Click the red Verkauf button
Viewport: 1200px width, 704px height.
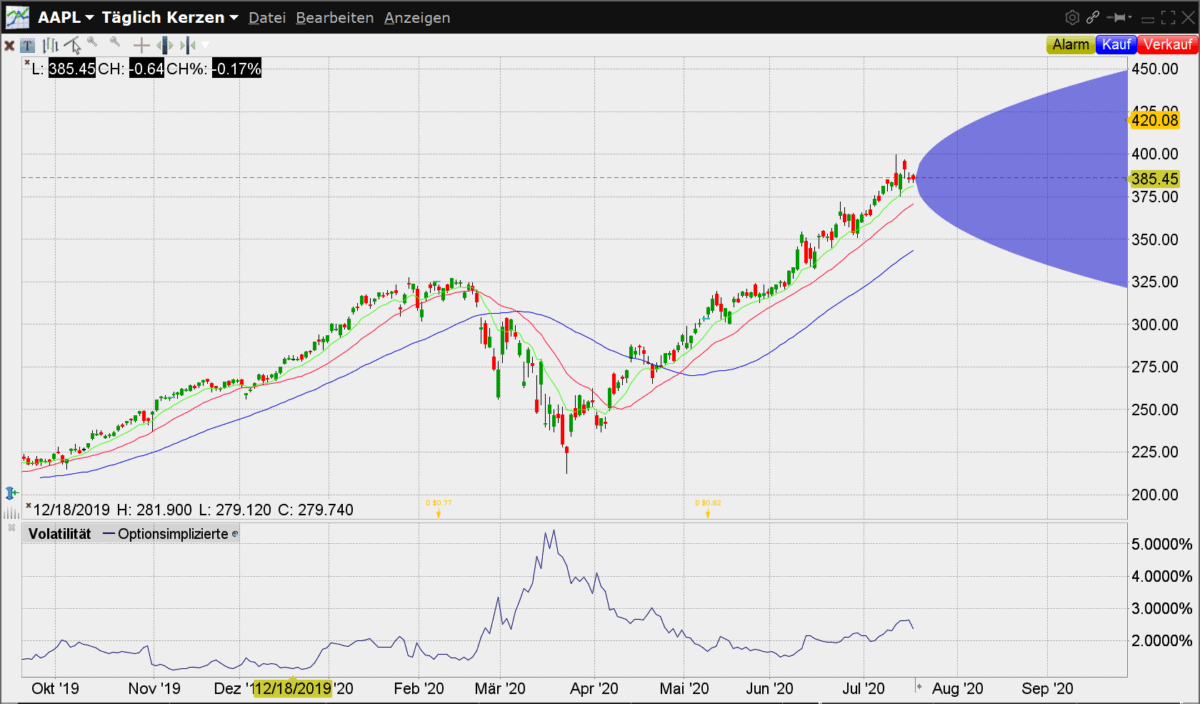coord(1167,45)
